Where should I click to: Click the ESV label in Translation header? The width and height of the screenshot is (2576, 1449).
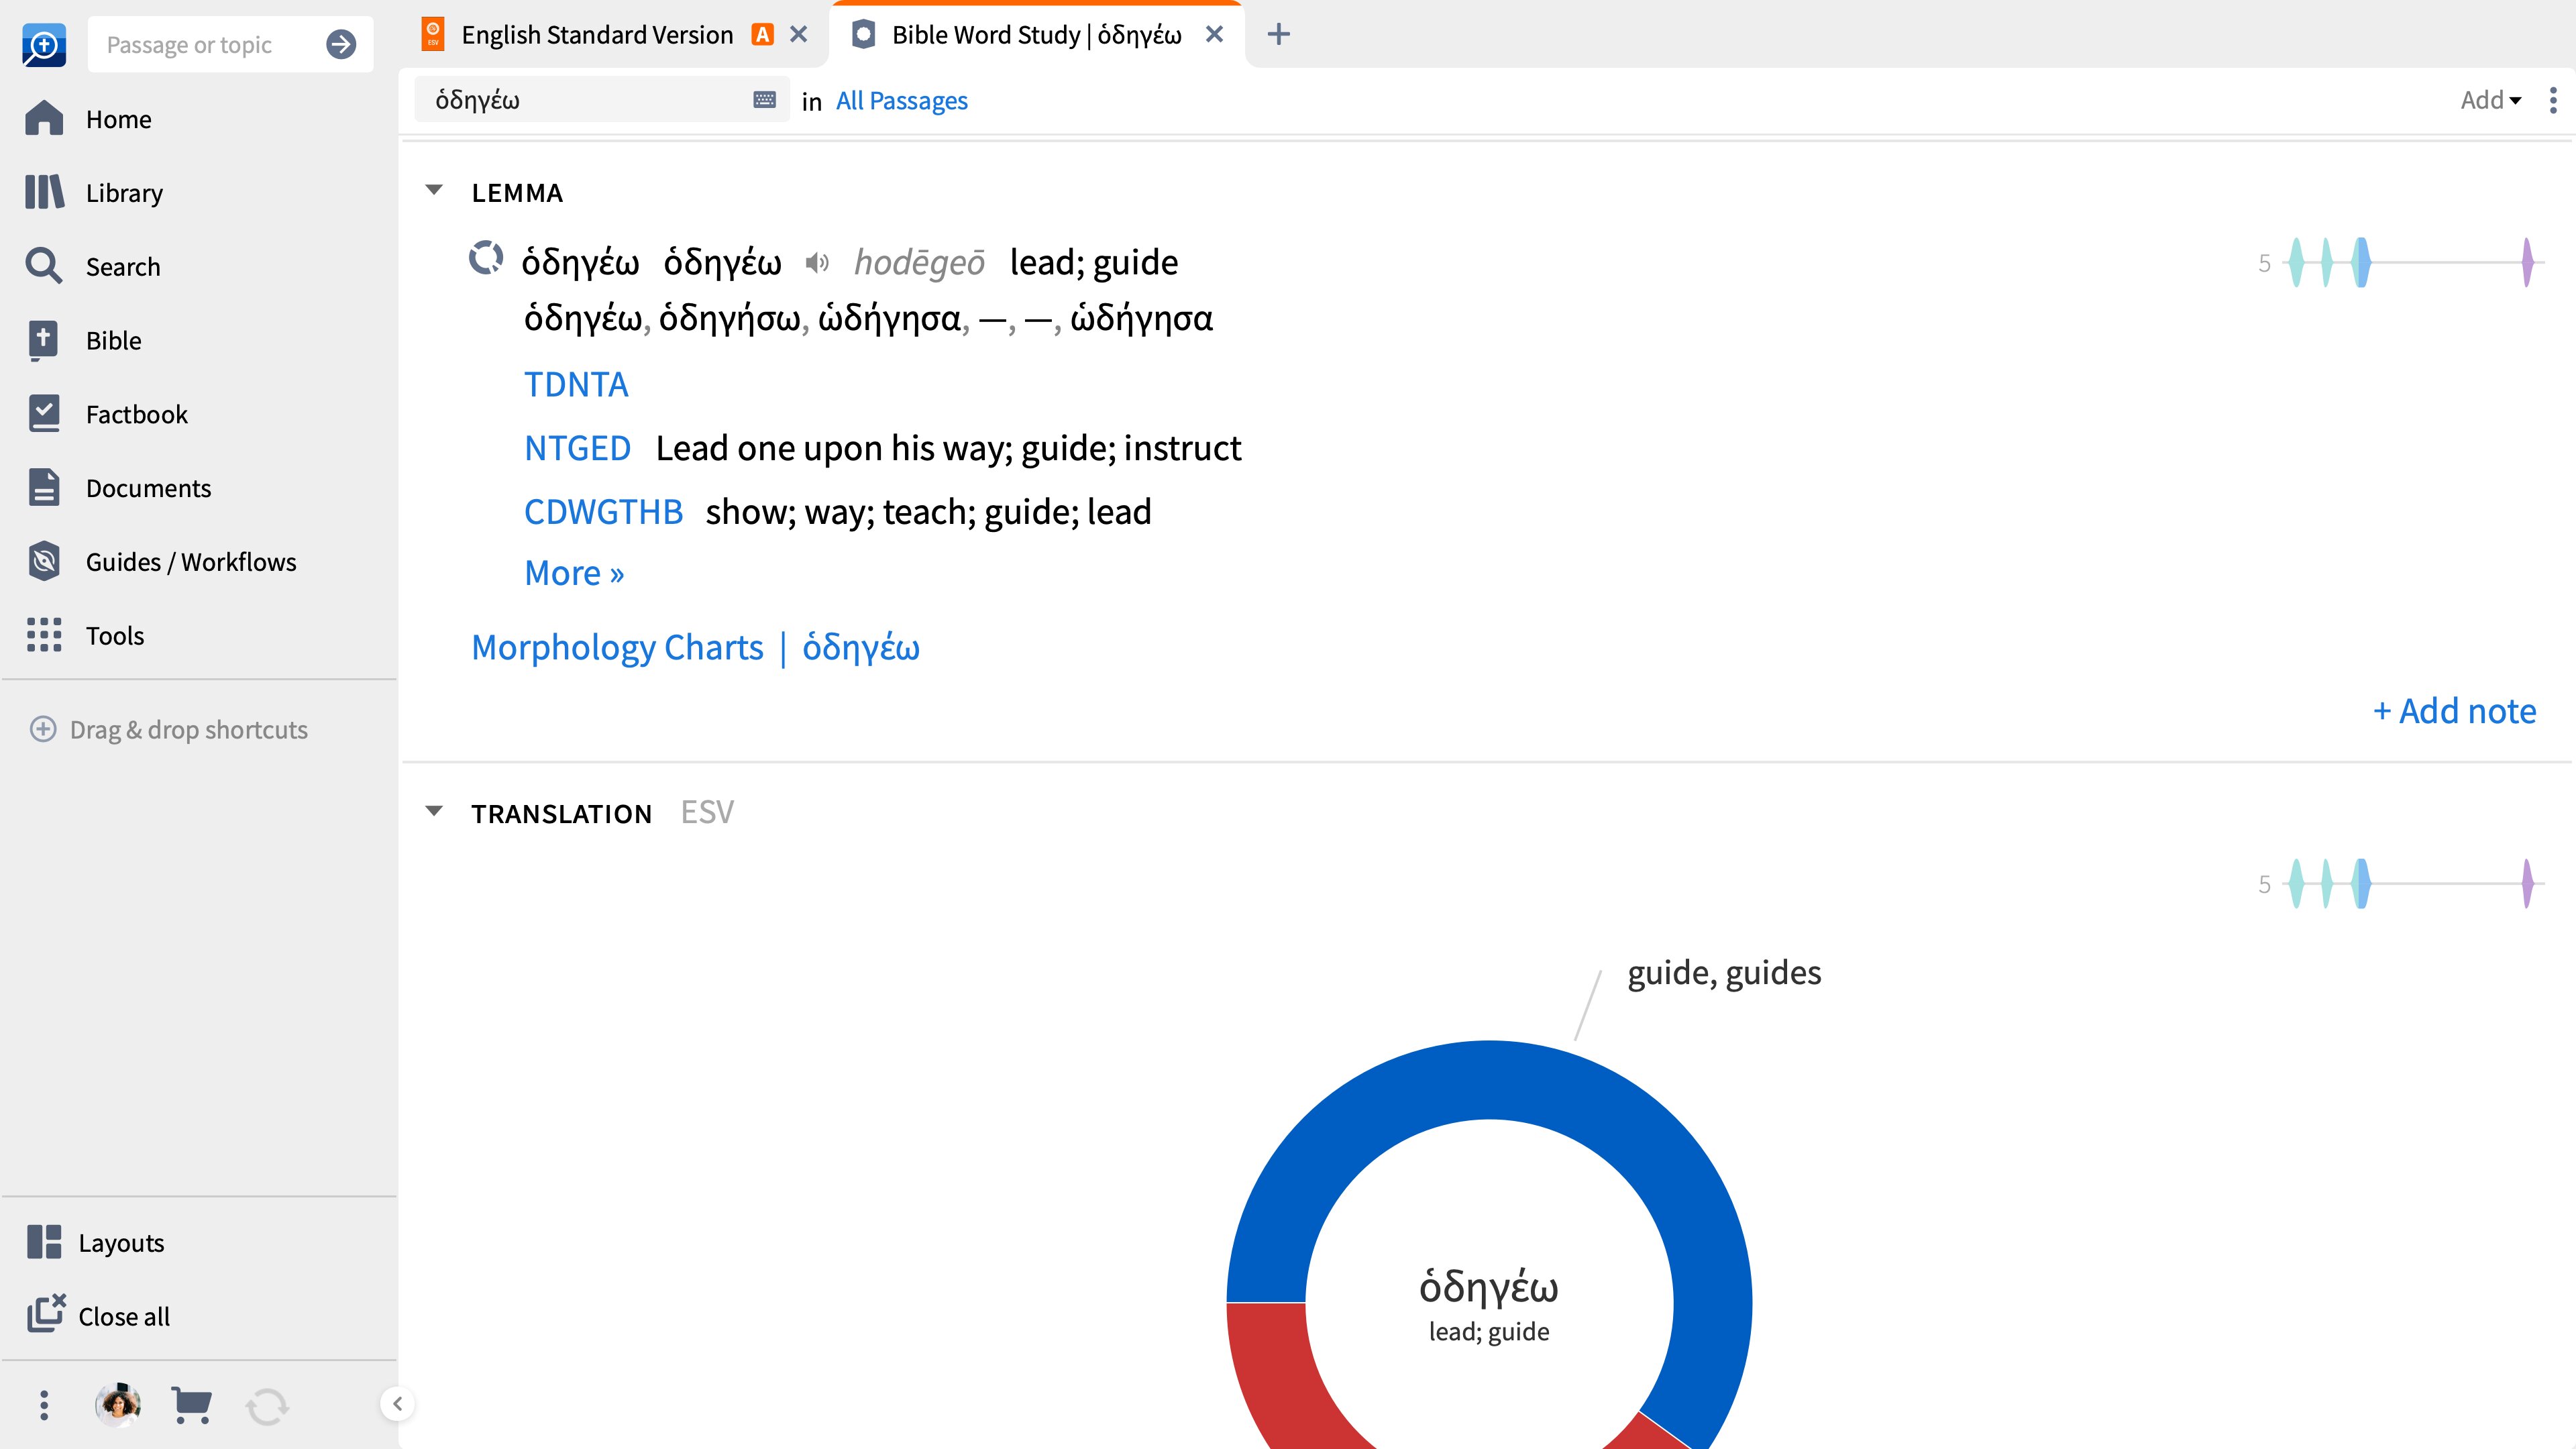pyautogui.click(x=707, y=812)
